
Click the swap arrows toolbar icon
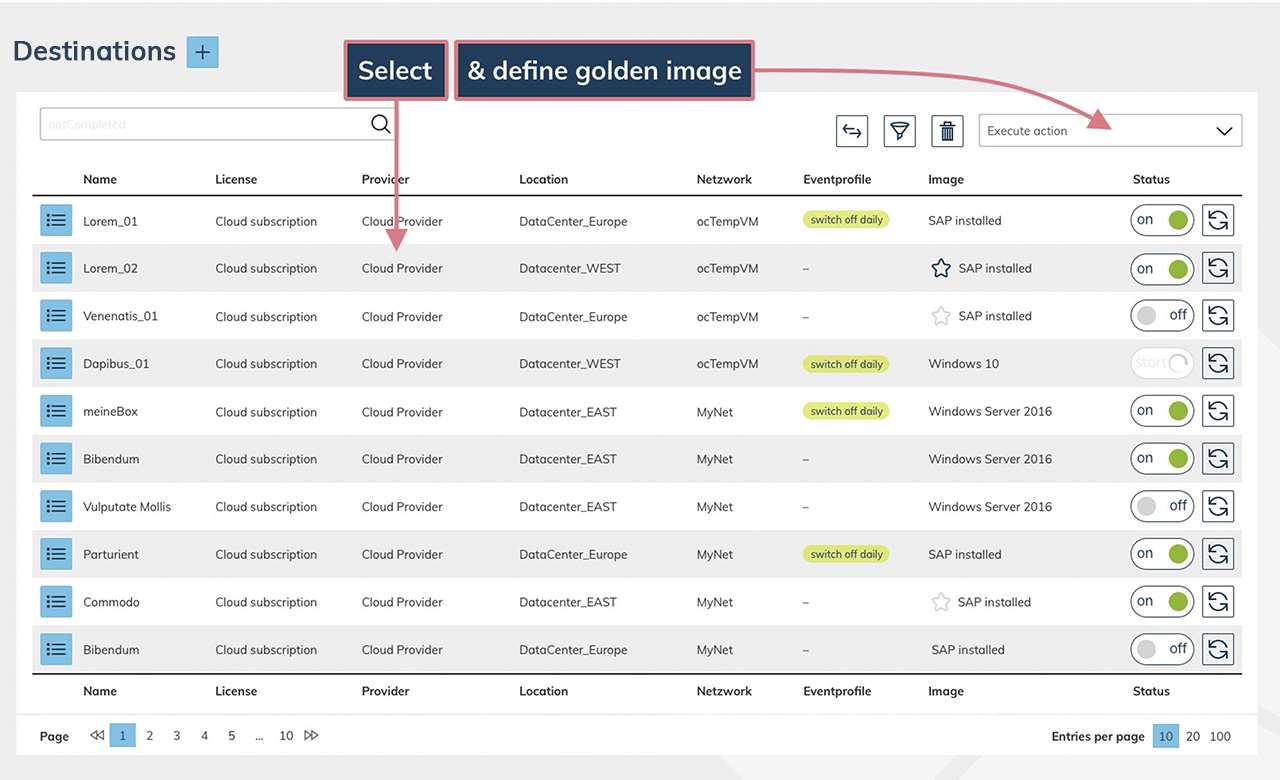click(852, 131)
